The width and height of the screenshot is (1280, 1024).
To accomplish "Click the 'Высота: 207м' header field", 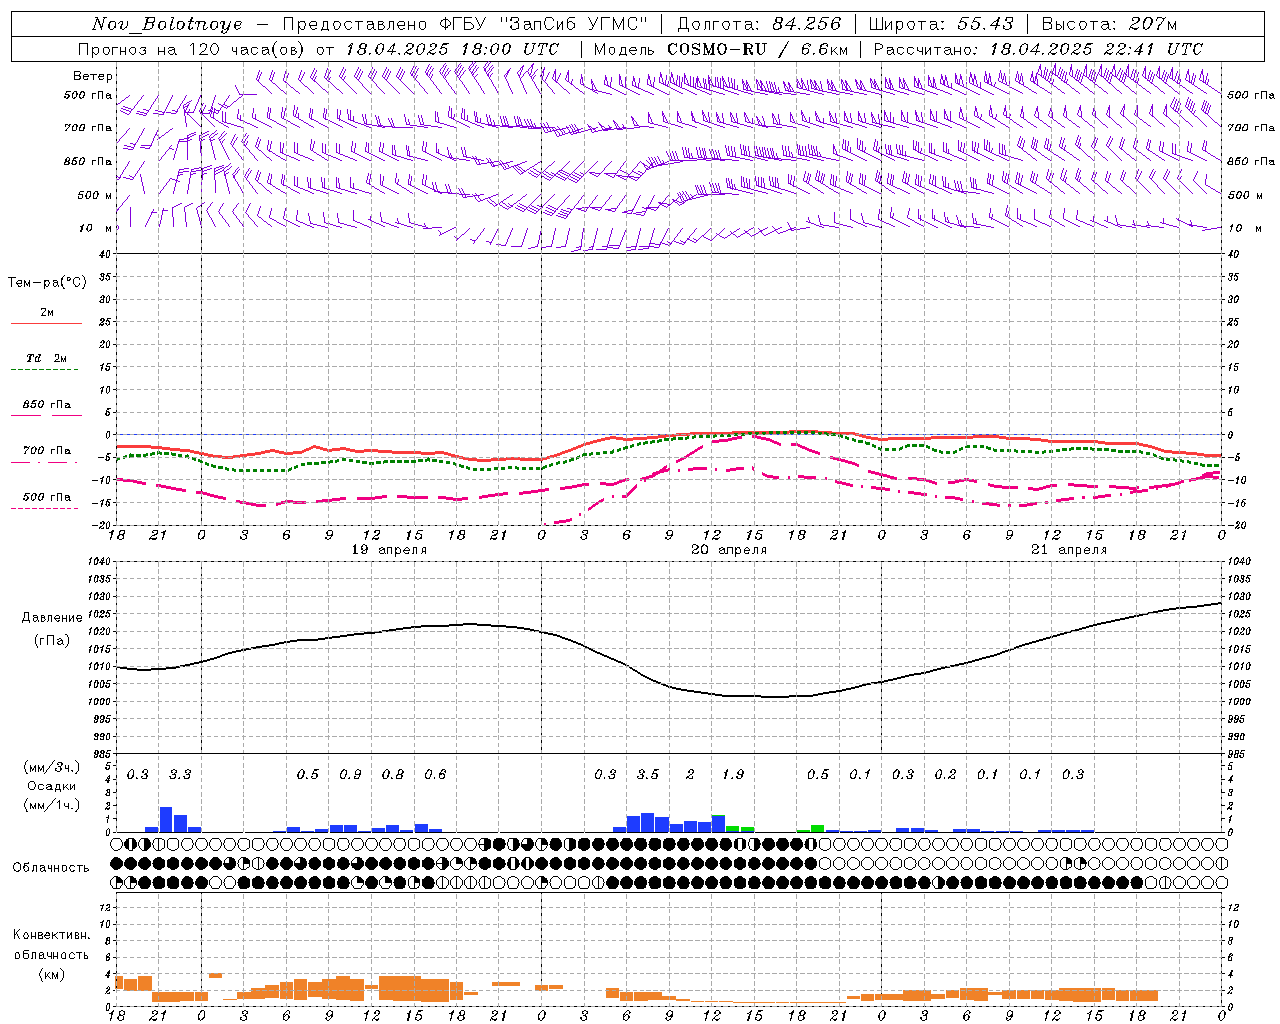I will pos(1109,24).
